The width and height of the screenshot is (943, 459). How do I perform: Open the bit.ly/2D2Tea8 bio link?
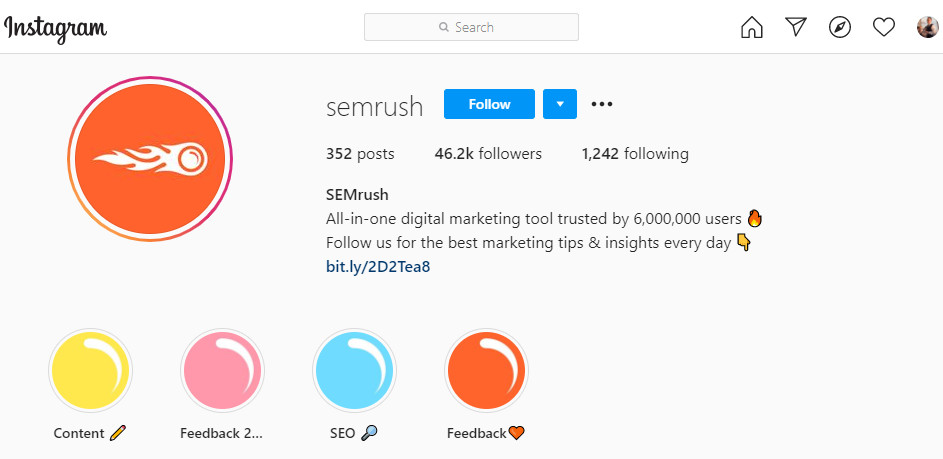[378, 266]
